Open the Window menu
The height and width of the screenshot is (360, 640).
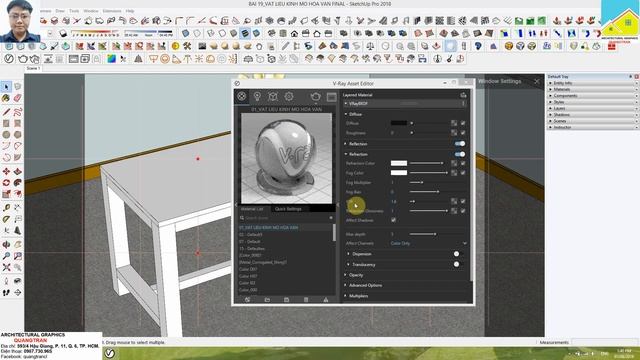pyautogui.click(x=91, y=11)
